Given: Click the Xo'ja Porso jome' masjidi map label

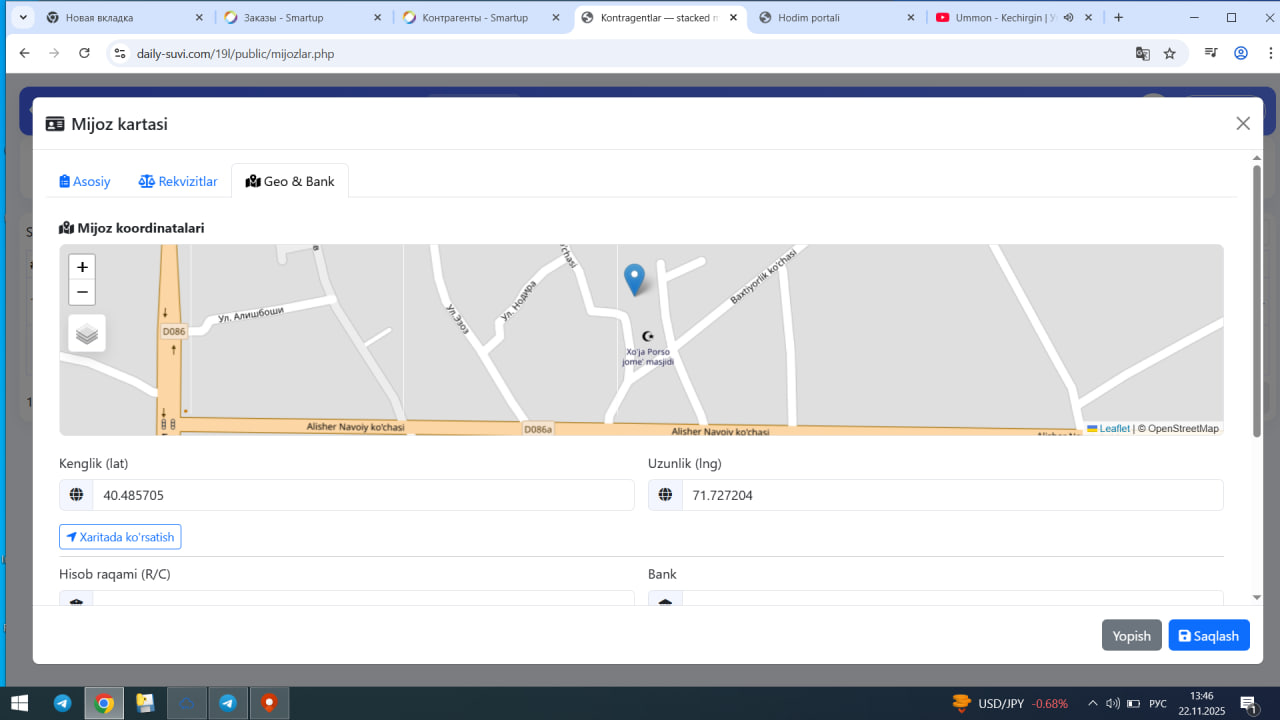Looking at the screenshot, I should (650, 356).
